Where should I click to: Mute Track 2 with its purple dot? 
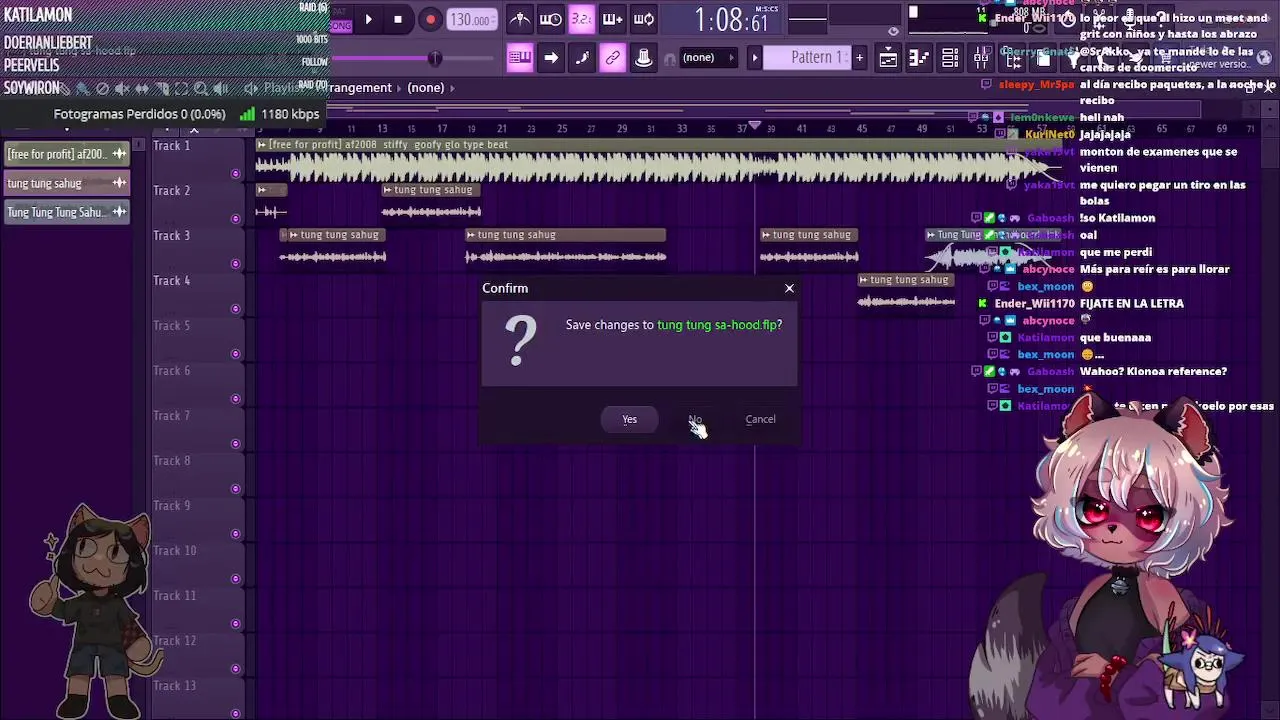click(x=236, y=219)
